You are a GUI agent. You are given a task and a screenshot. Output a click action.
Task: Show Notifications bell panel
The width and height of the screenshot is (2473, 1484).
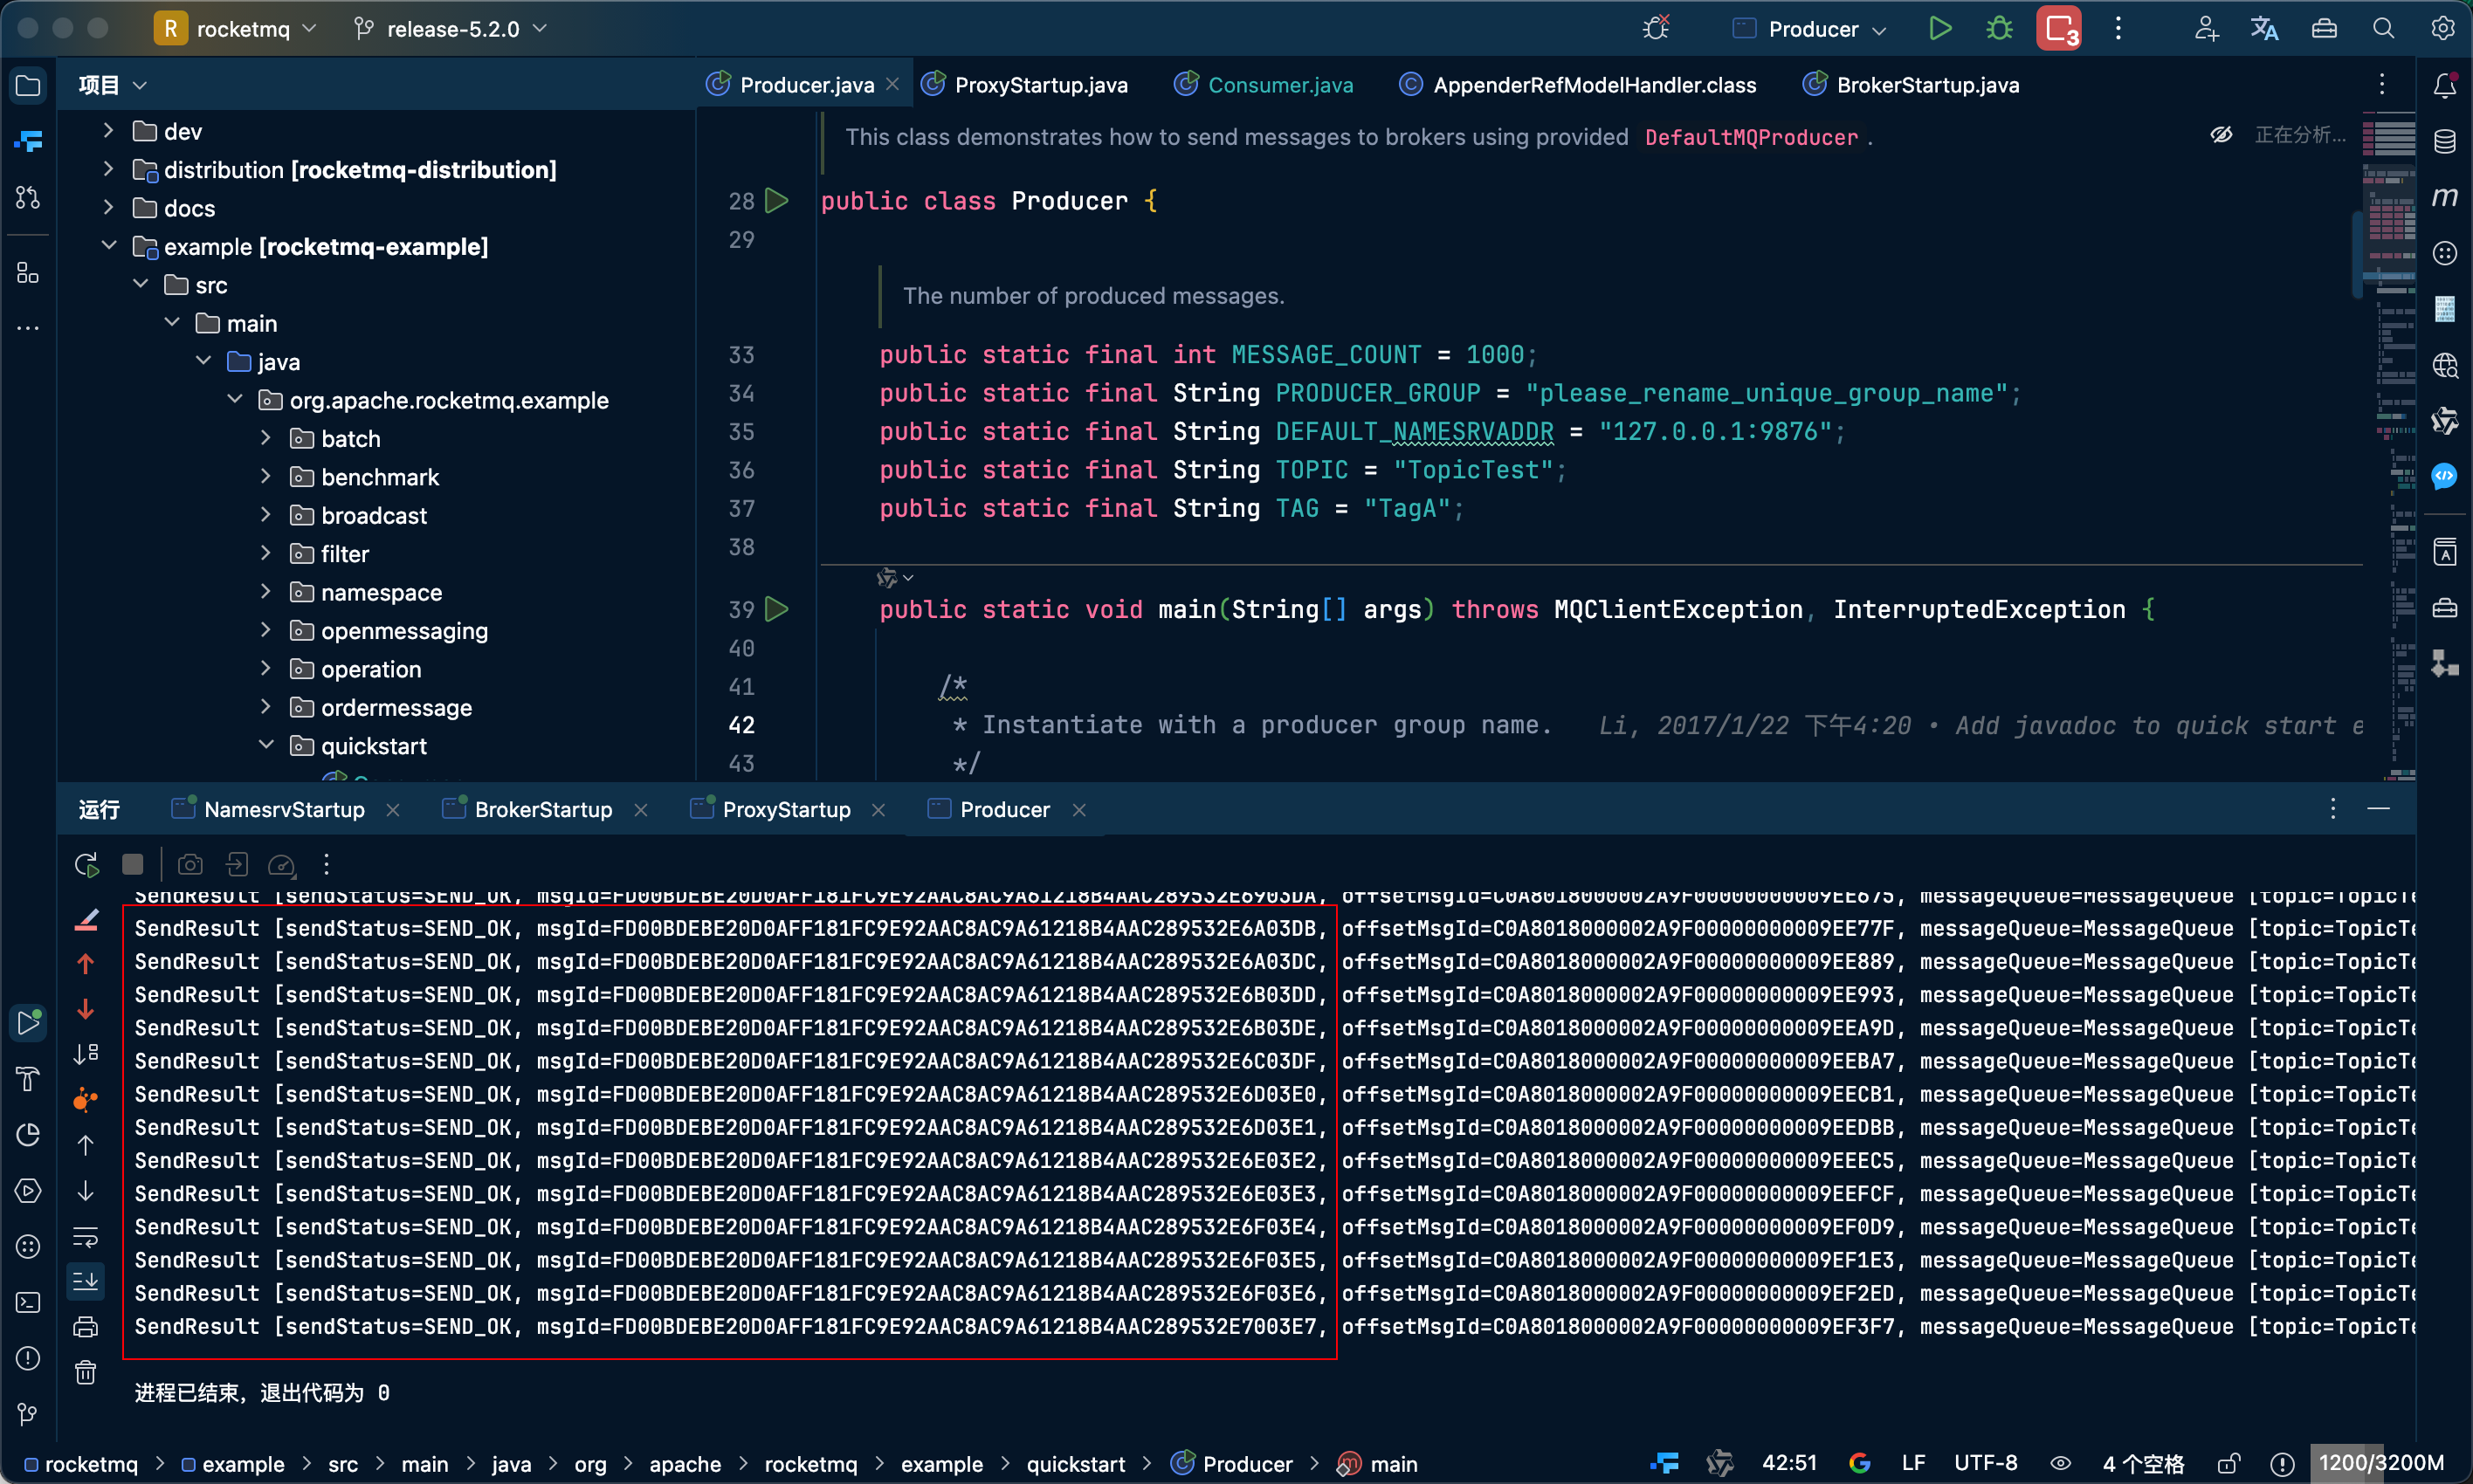point(2445,86)
